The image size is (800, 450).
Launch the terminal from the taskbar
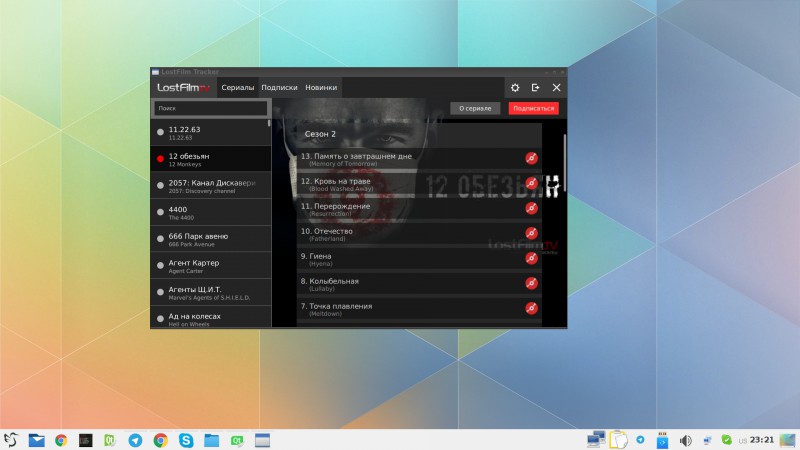[x=85, y=440]
